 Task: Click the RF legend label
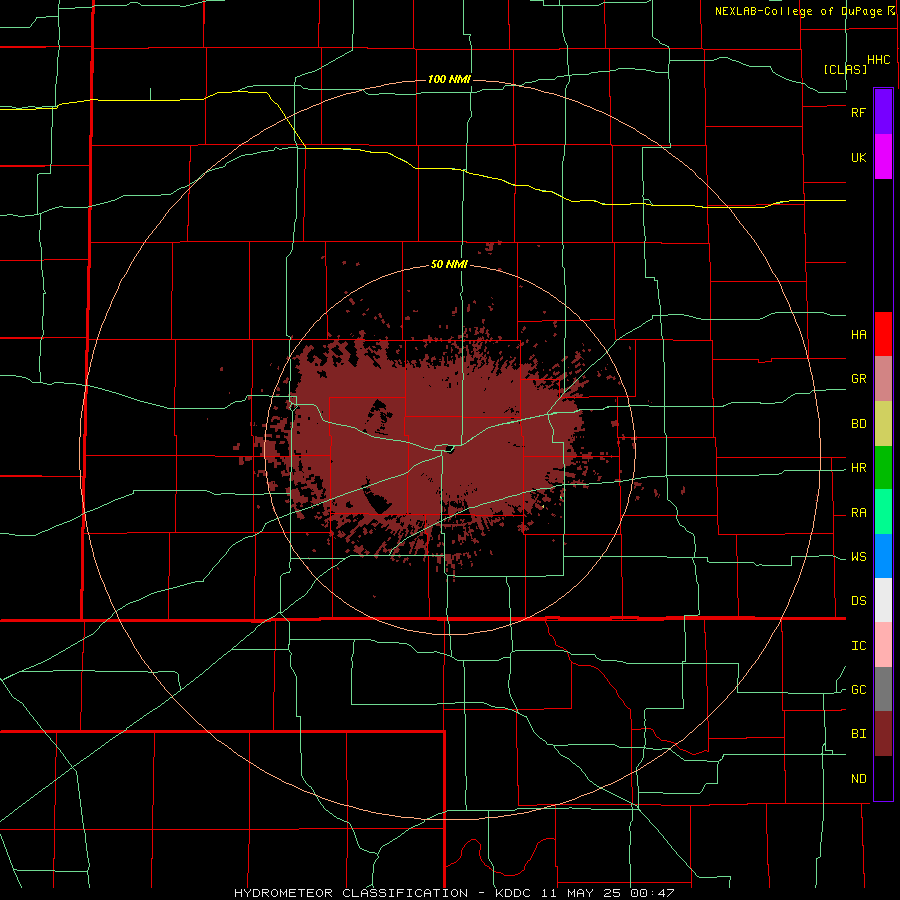pos(858,112)
